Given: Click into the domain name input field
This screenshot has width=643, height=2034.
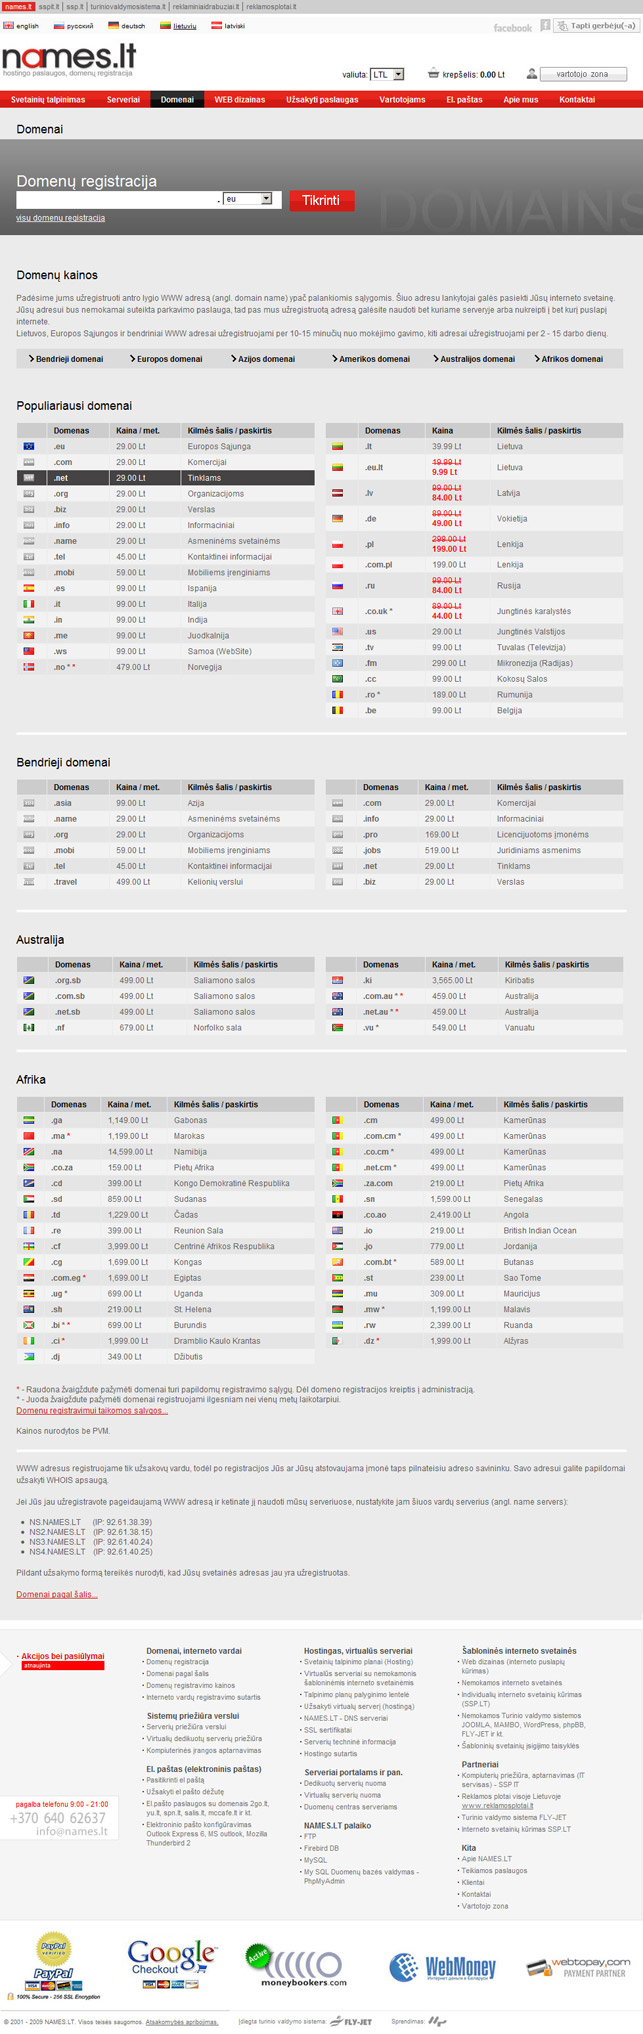Looking at the screenshot, I should click(116, 200).
